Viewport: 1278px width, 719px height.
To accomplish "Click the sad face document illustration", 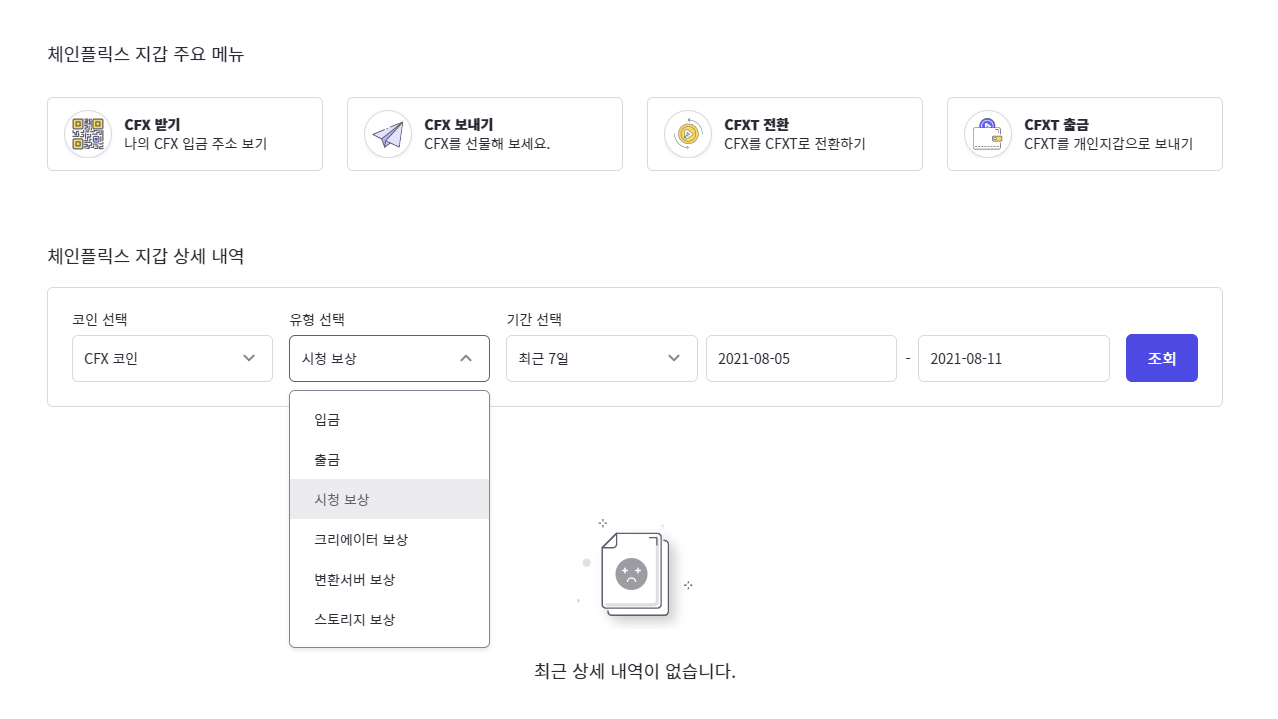I will point(632,574).
